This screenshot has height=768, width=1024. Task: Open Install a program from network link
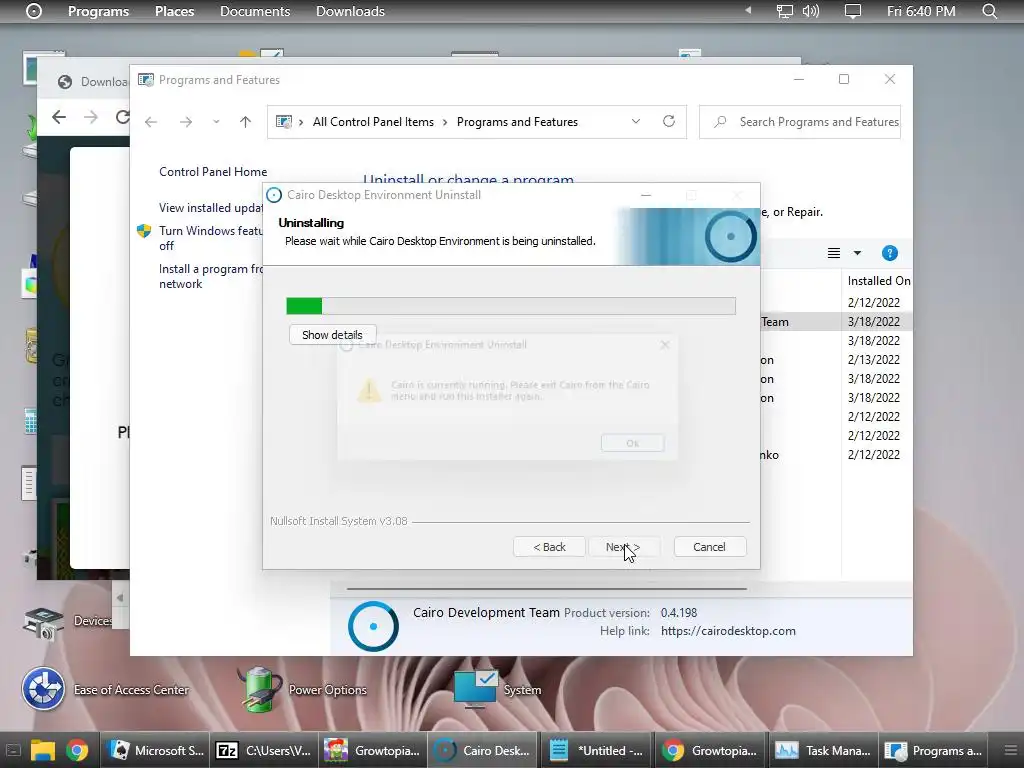(x=210, y=276)
